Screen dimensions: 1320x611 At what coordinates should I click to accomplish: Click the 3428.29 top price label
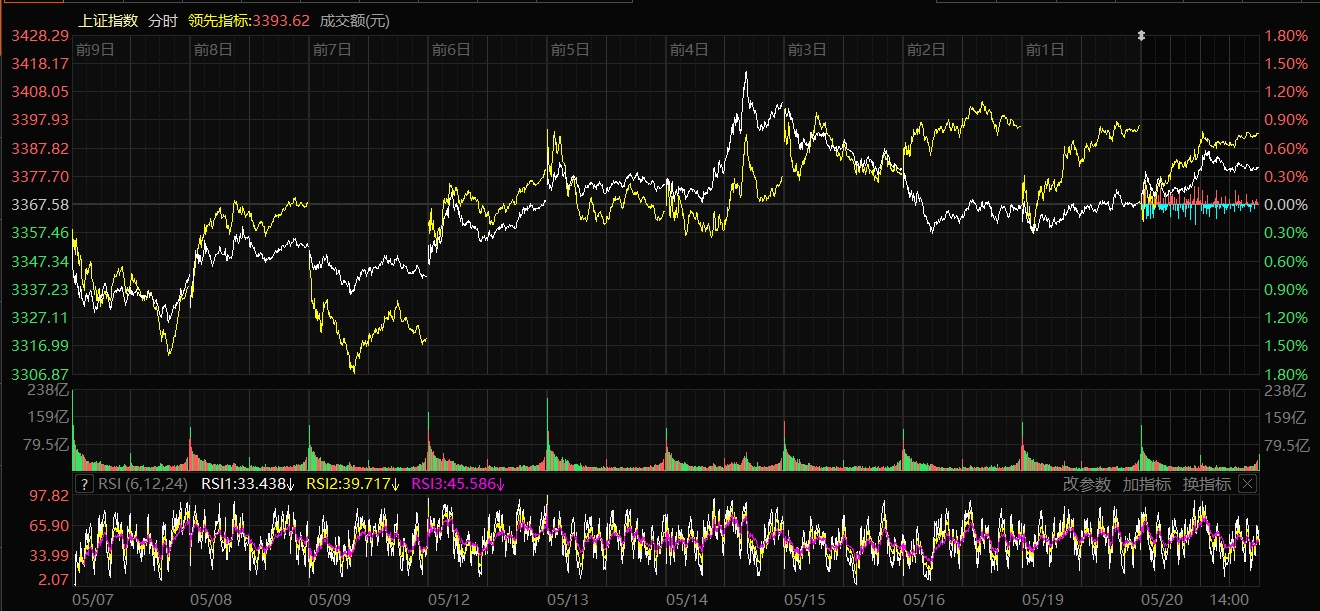pos(40,36)
